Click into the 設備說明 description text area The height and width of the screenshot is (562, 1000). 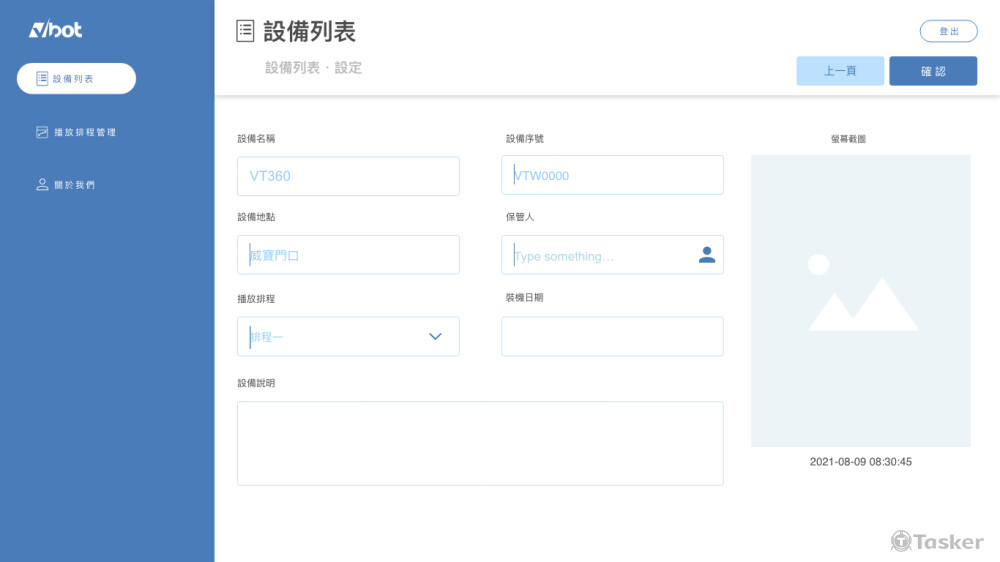(480, 443)
